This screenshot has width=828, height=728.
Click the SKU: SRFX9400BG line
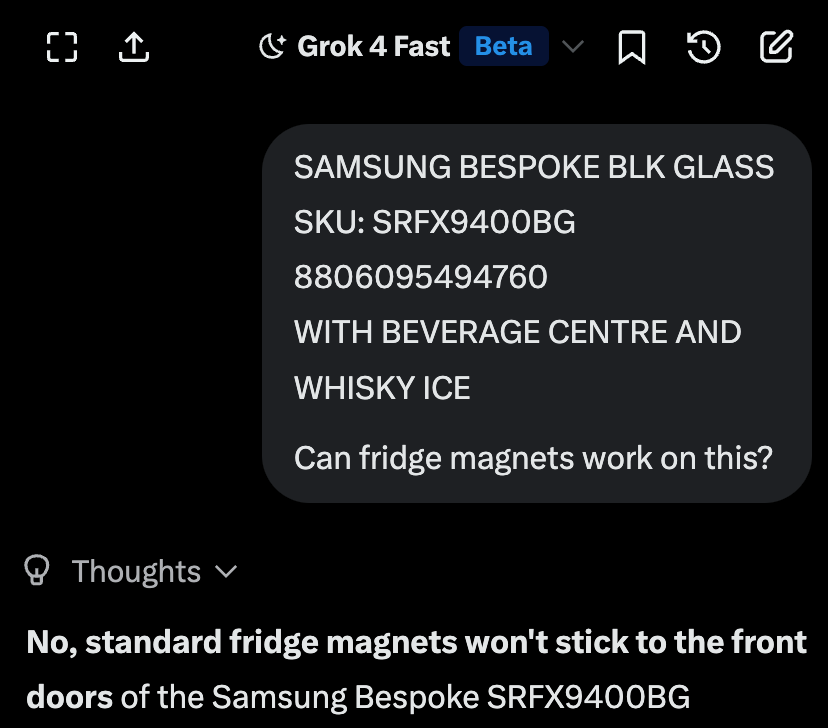tap(434, 222)
